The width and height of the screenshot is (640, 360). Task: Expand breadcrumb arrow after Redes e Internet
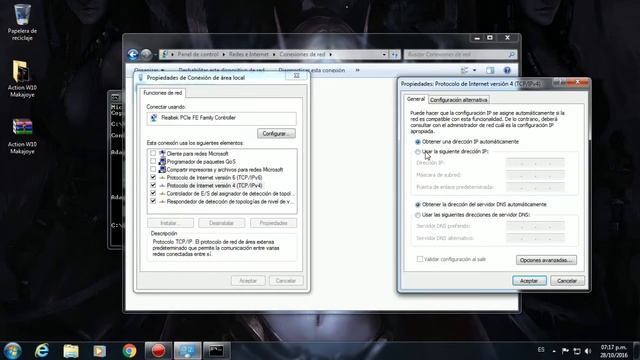point(274,54)
